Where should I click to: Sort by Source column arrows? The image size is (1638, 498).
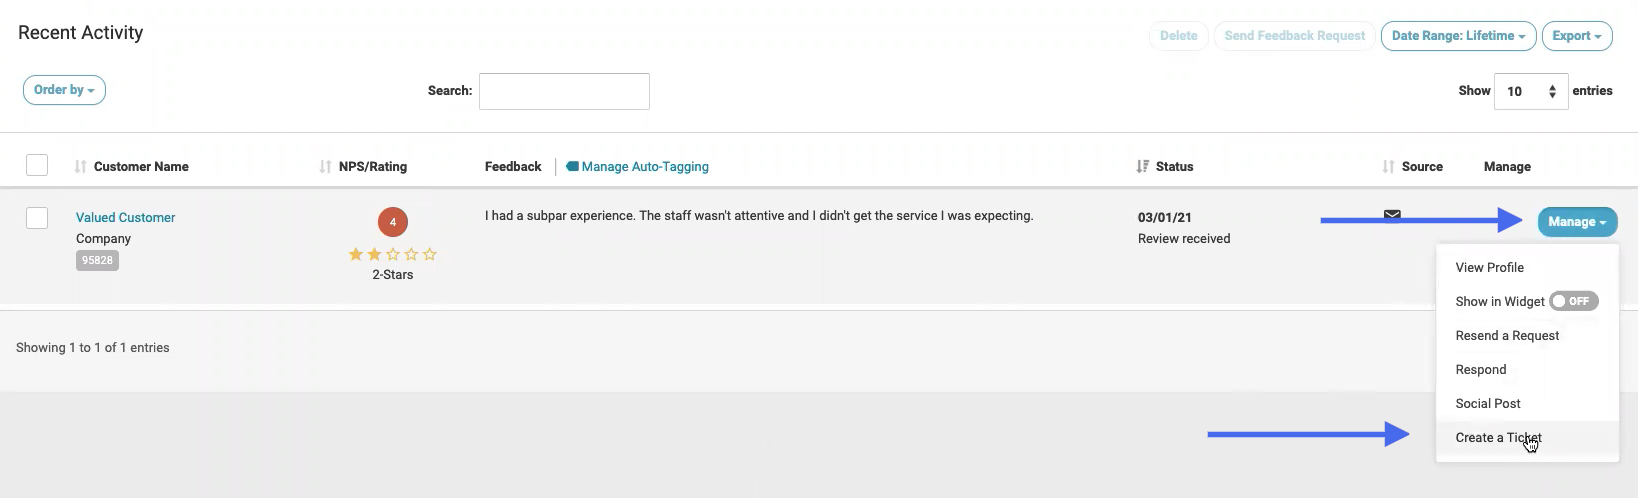(x=1388, y=166)
